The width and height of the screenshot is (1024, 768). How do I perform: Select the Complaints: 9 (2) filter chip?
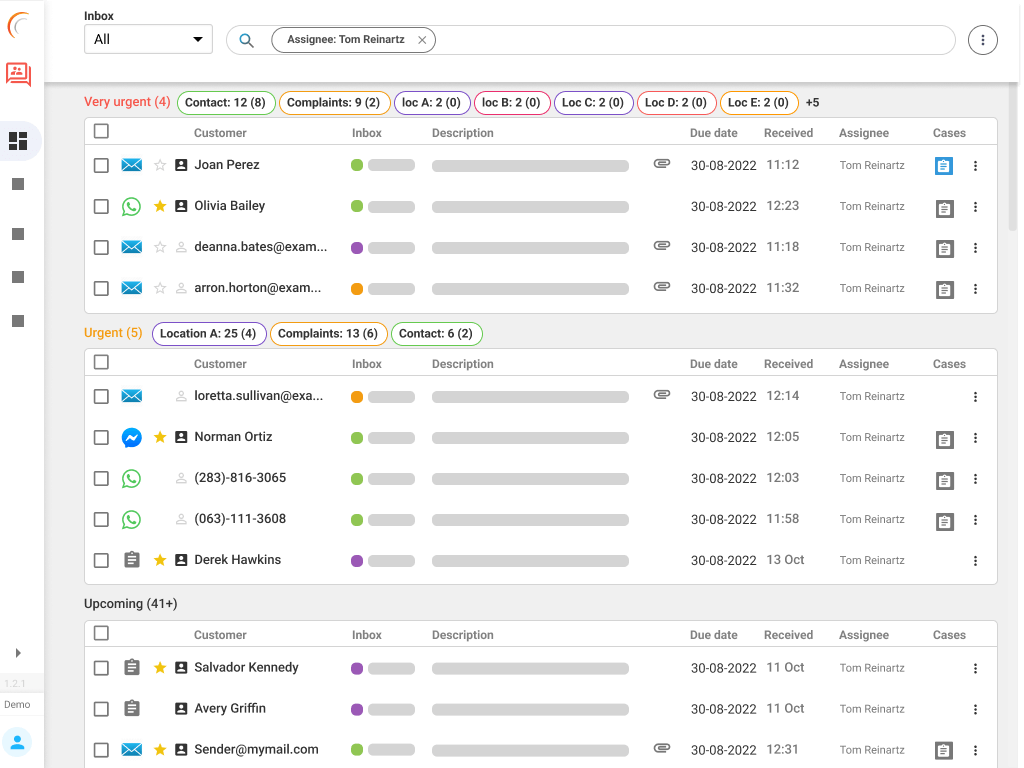pyautogui.click(x=333, y=103)
